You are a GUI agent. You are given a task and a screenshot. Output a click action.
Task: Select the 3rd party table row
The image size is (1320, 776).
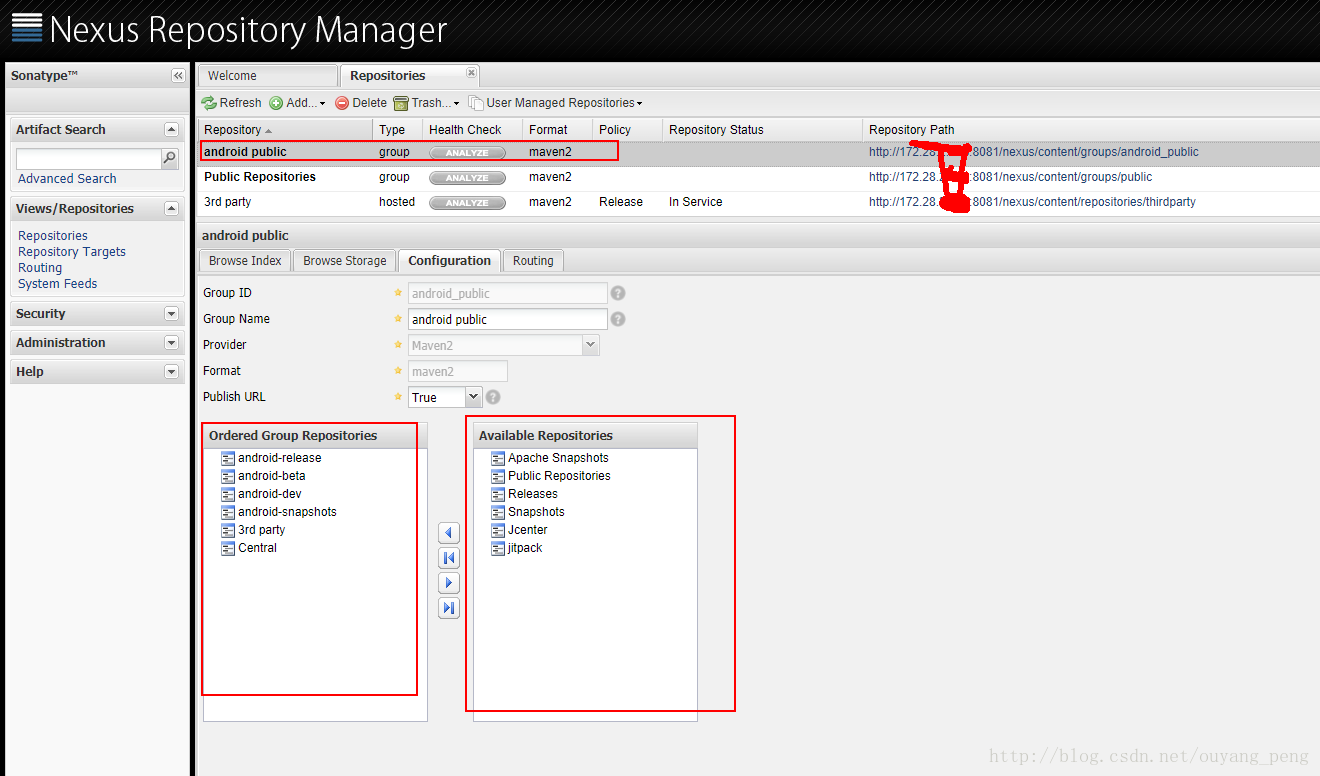758,202
